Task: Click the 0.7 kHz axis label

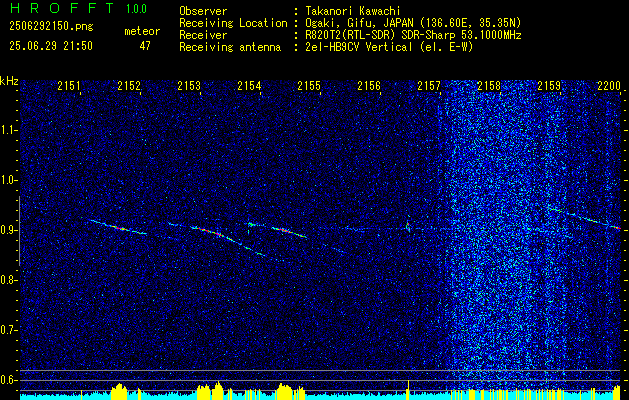Action: [x=7, y=330]
